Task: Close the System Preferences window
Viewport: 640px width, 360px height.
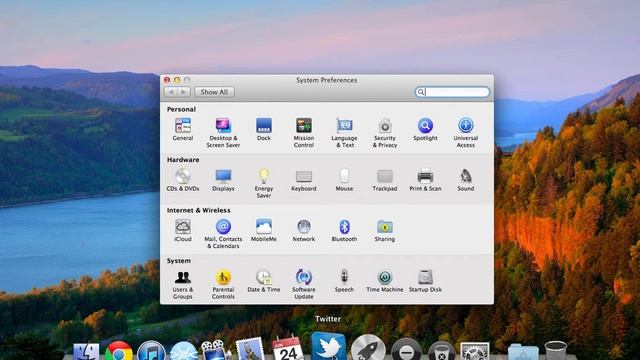Action: point(167,80)
